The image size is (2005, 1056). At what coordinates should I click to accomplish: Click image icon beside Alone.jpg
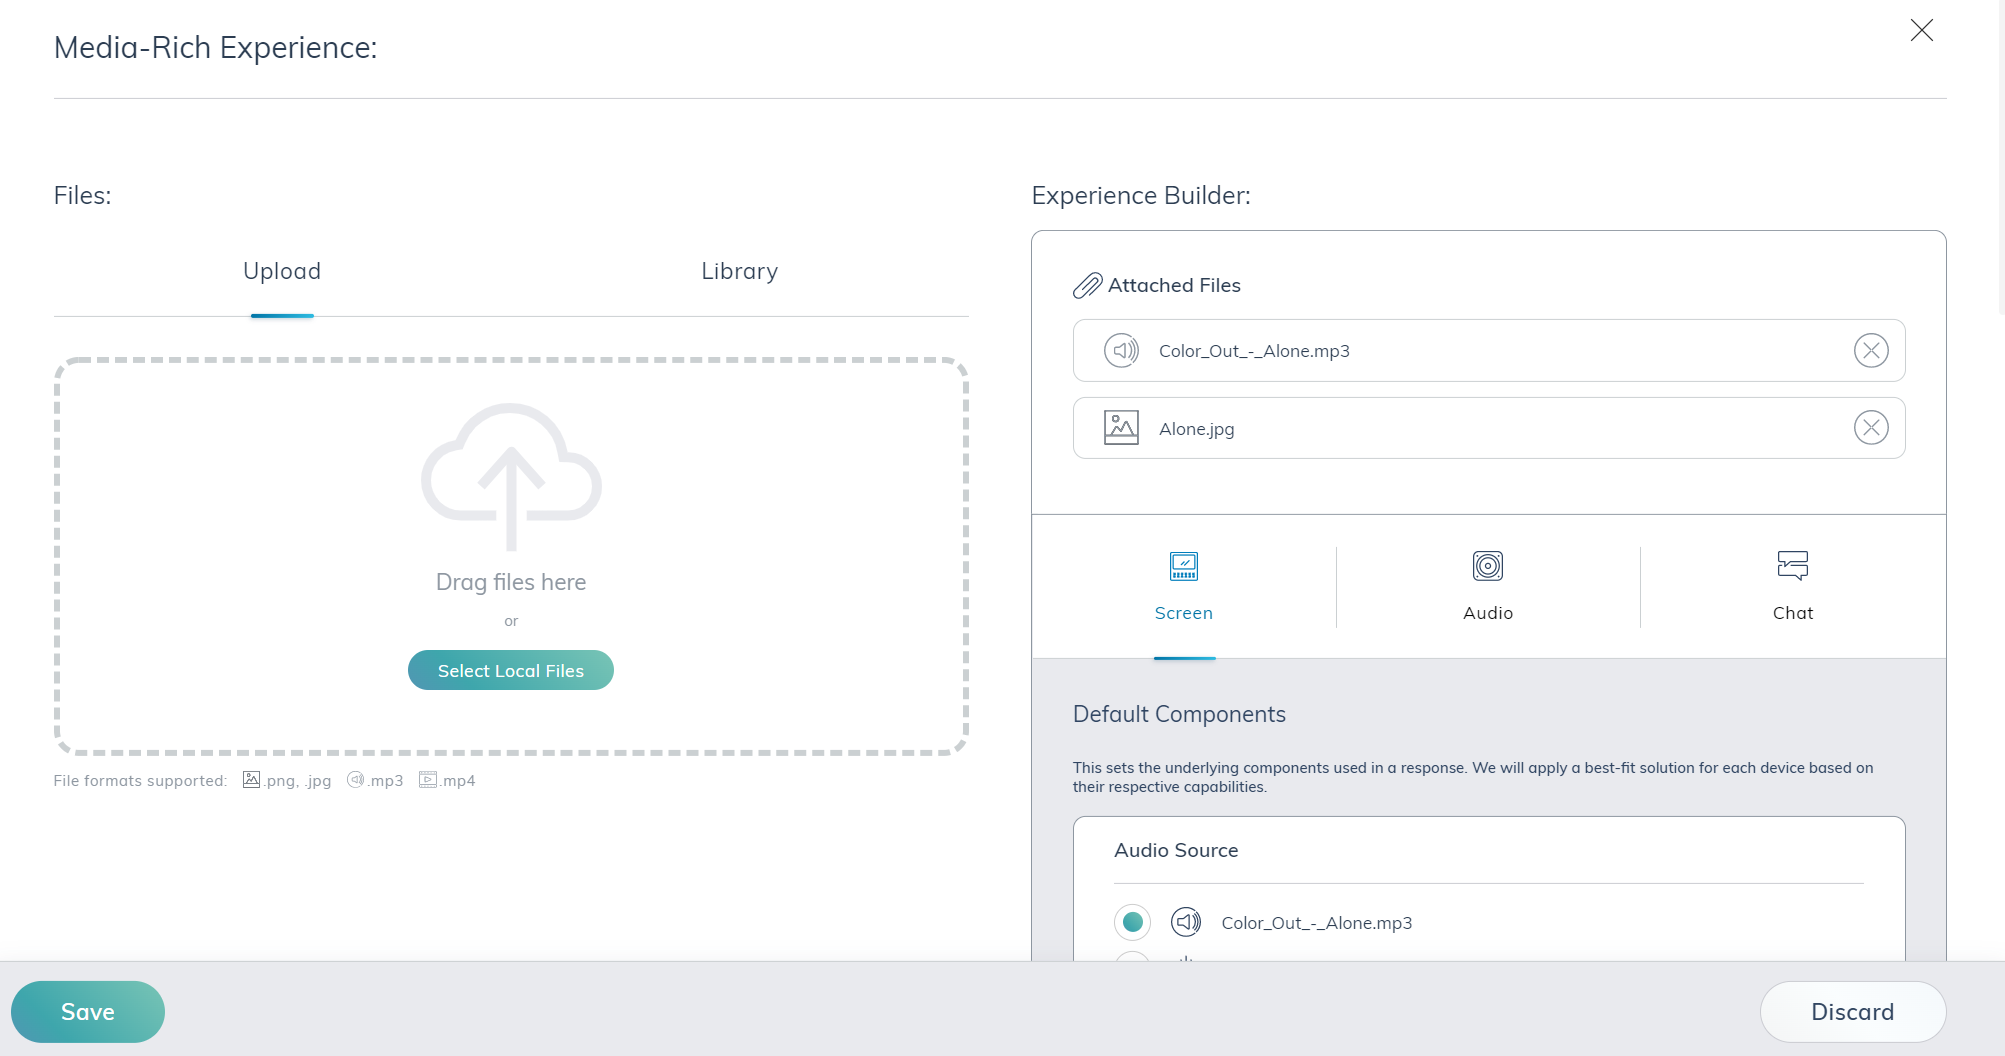coord(1121,428)
